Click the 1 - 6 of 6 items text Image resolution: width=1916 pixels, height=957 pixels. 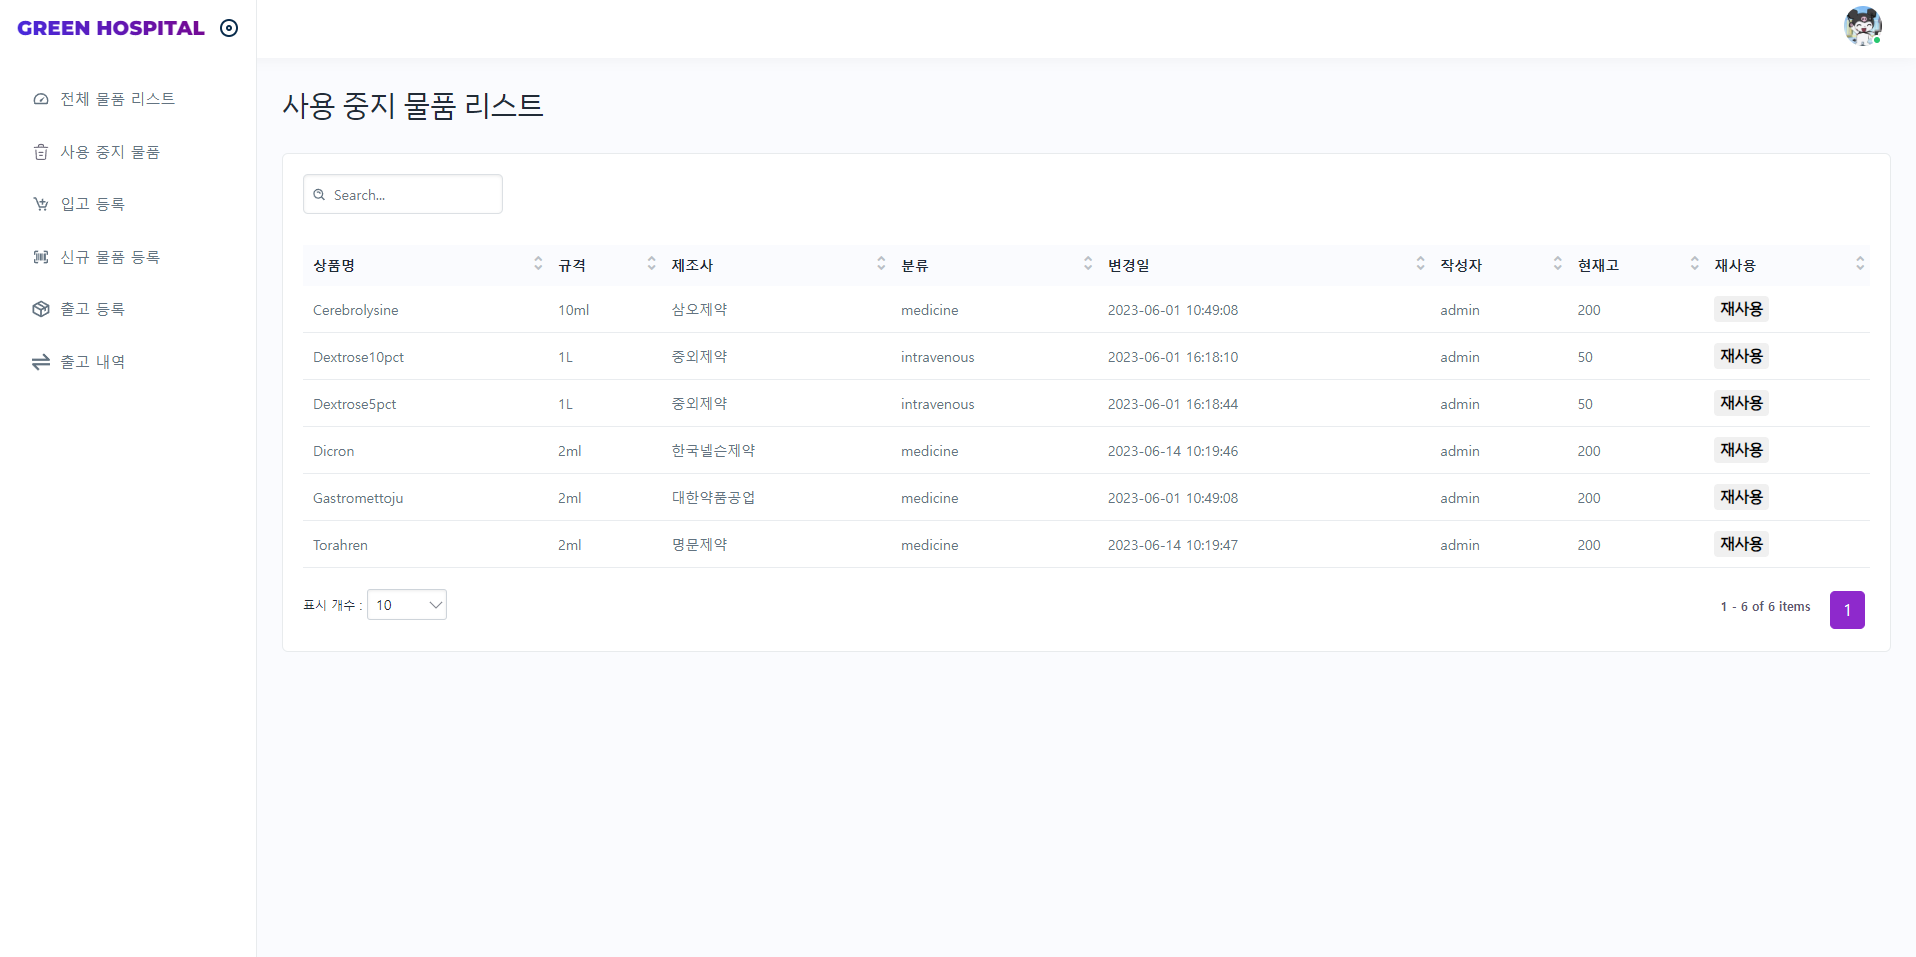1765,606
